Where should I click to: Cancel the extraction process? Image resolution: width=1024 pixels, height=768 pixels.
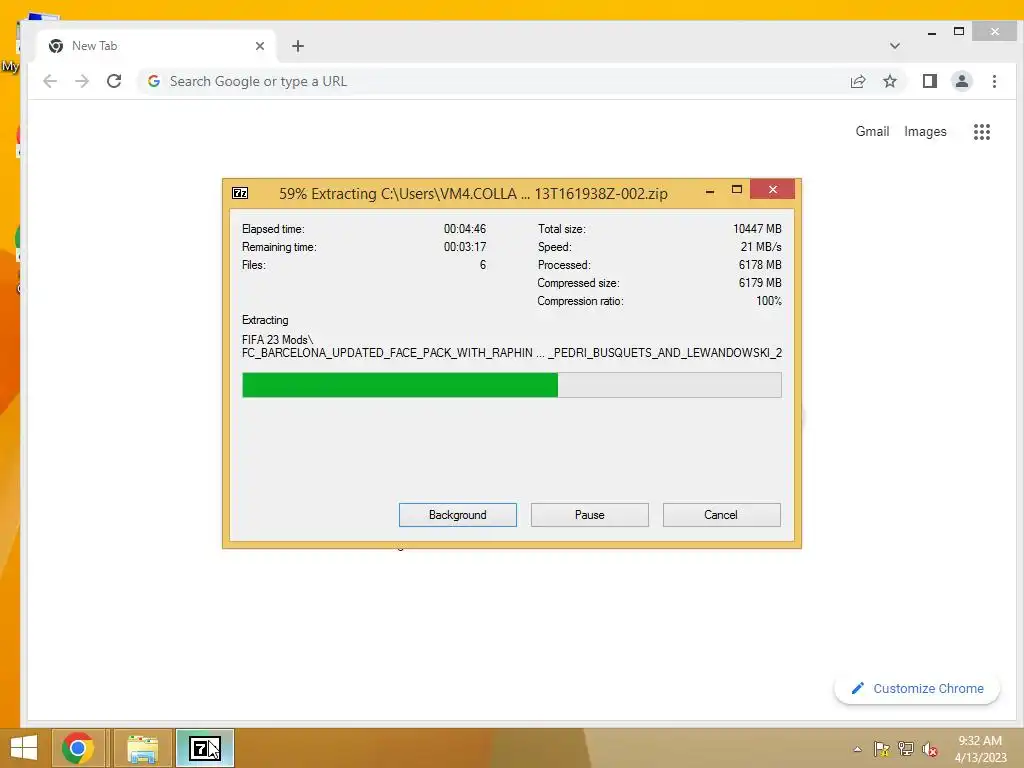tap(721, 515)
